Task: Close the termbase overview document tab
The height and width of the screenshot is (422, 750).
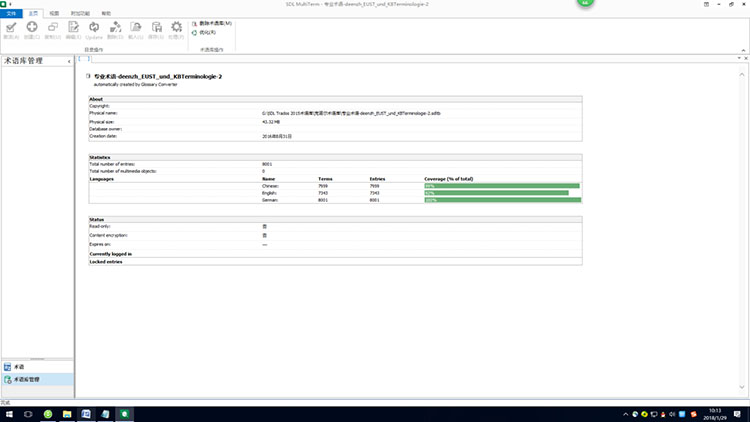Action: pyautogui.click(x=746, y=58)
